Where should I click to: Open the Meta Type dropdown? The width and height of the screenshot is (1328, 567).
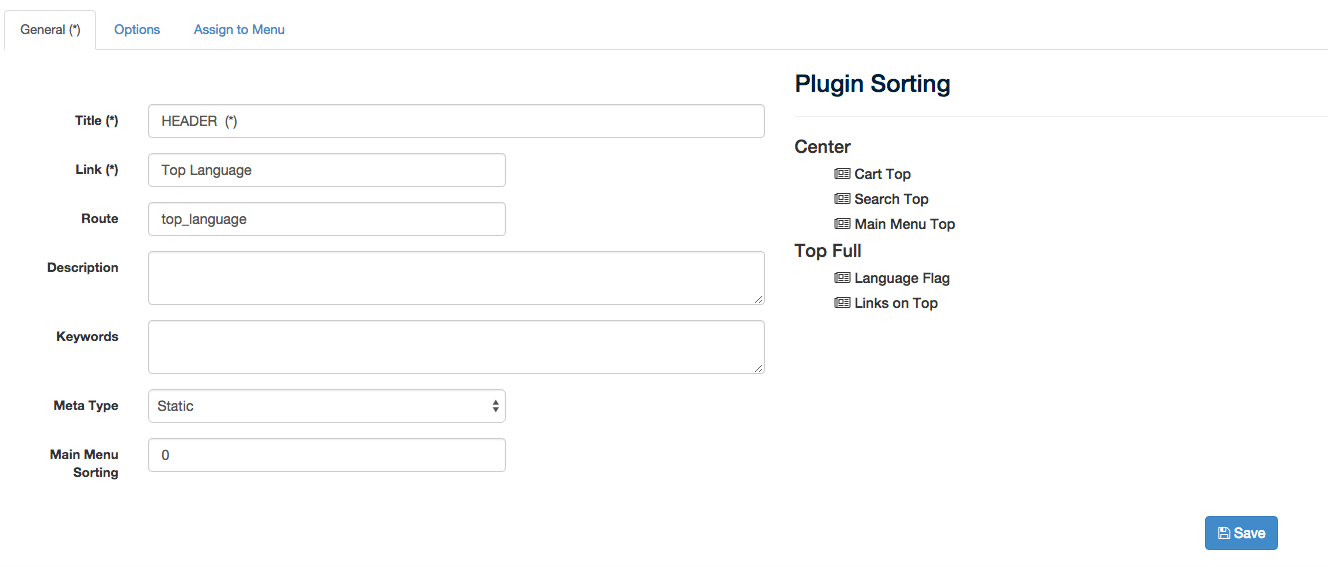(x=327, y=406)
